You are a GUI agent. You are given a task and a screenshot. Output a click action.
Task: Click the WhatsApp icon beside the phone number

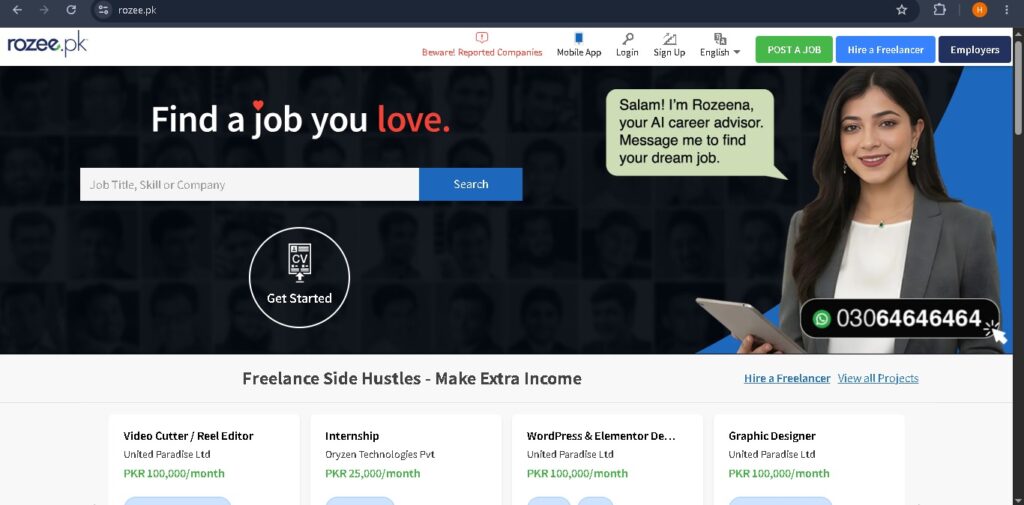pos(821,319)
